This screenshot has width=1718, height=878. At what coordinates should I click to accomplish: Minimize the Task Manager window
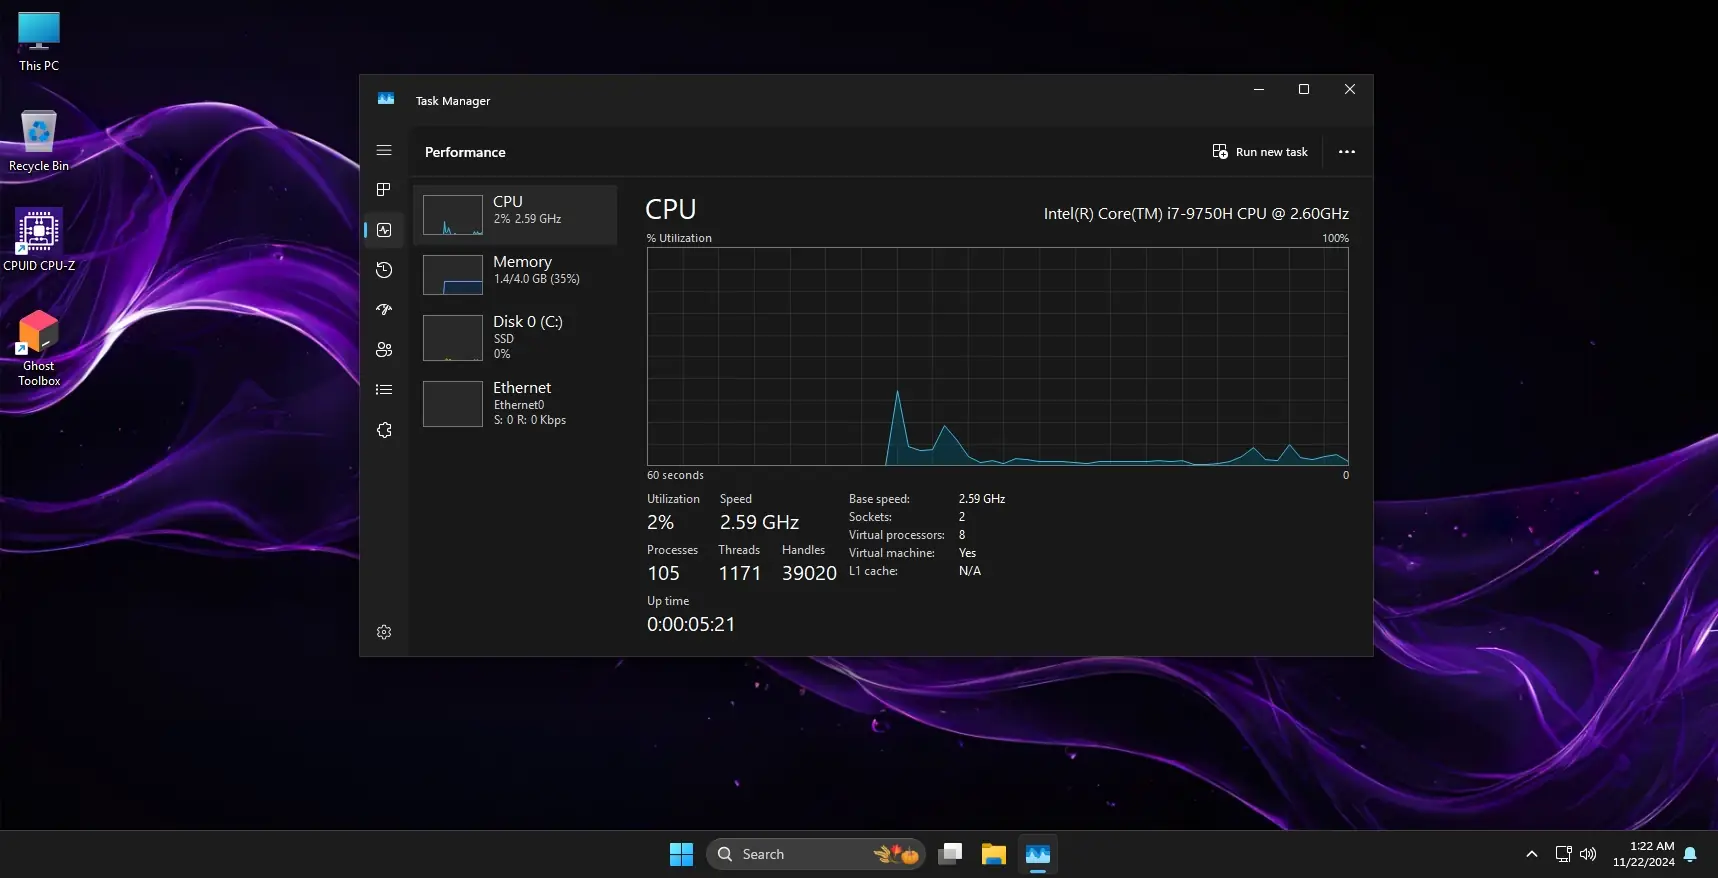[1259, 89]
